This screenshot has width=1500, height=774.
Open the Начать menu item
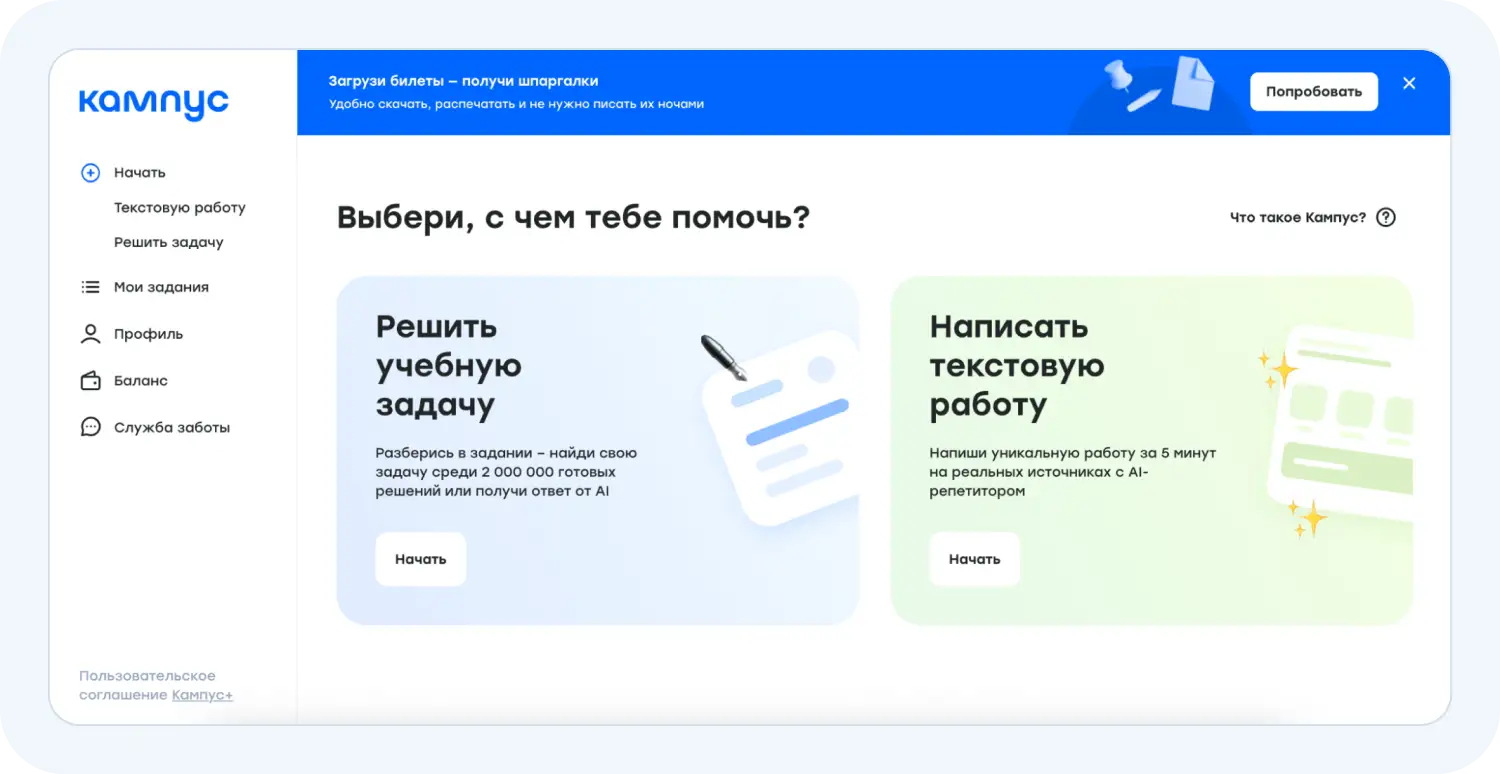coord(140,173)
